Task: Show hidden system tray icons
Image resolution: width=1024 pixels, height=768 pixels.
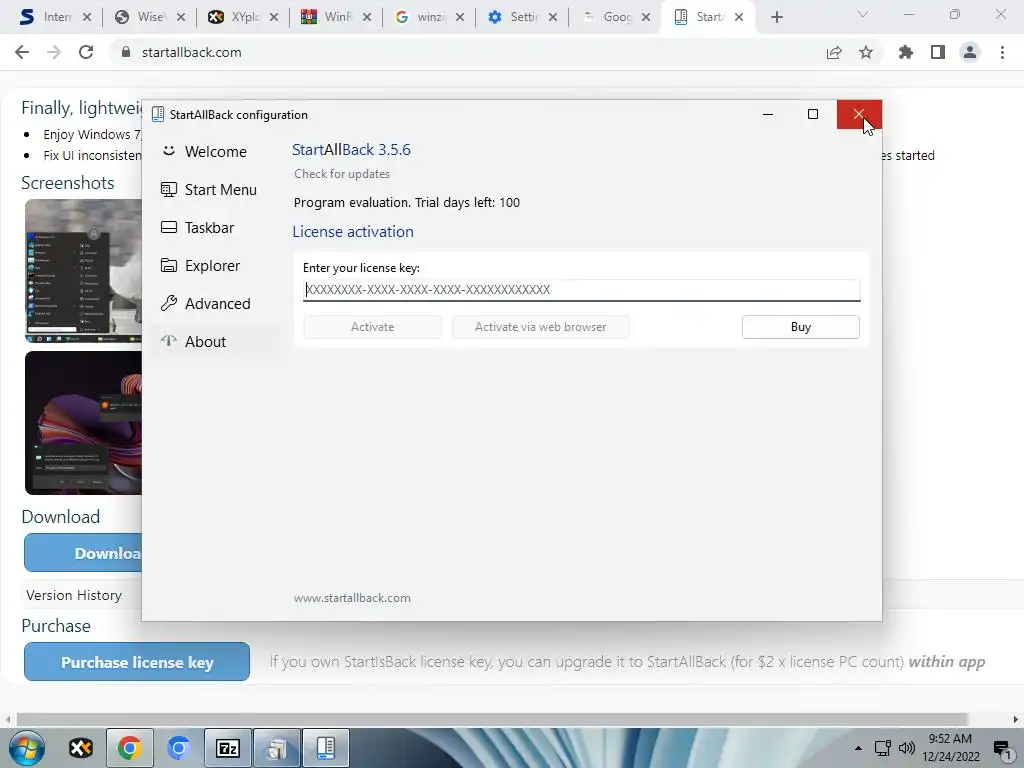Action: coord(859,748)
